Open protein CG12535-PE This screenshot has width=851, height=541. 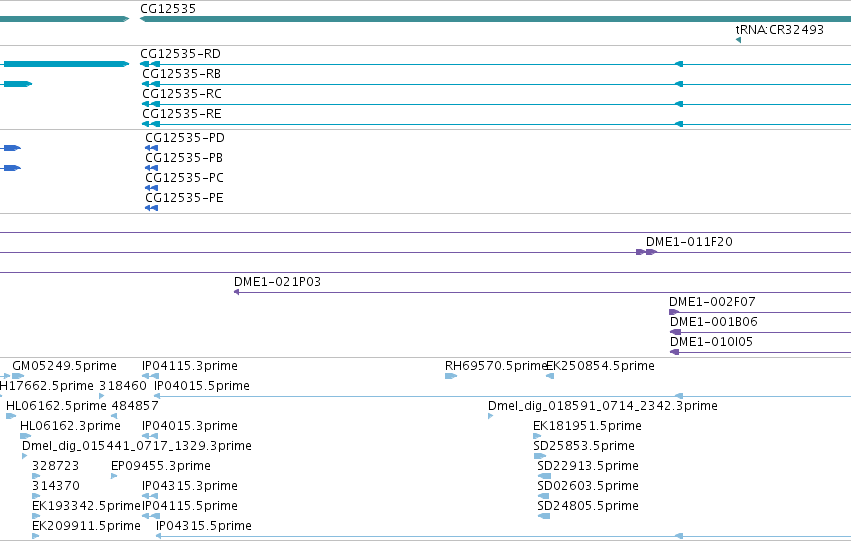[184, 198]
